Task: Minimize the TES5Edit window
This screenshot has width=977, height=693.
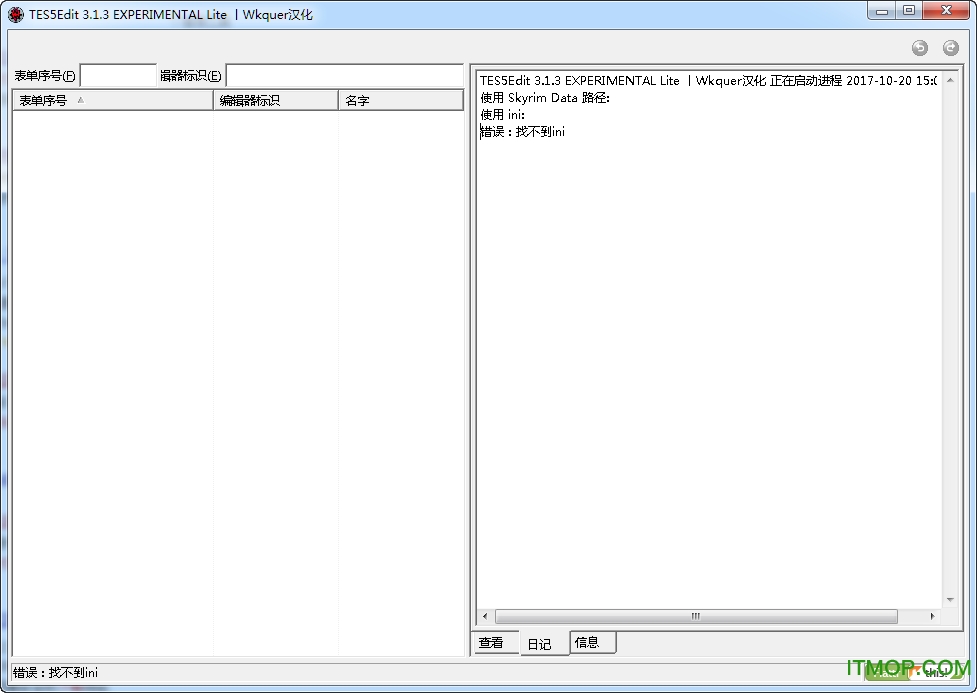Action: (x=882, y=11)
